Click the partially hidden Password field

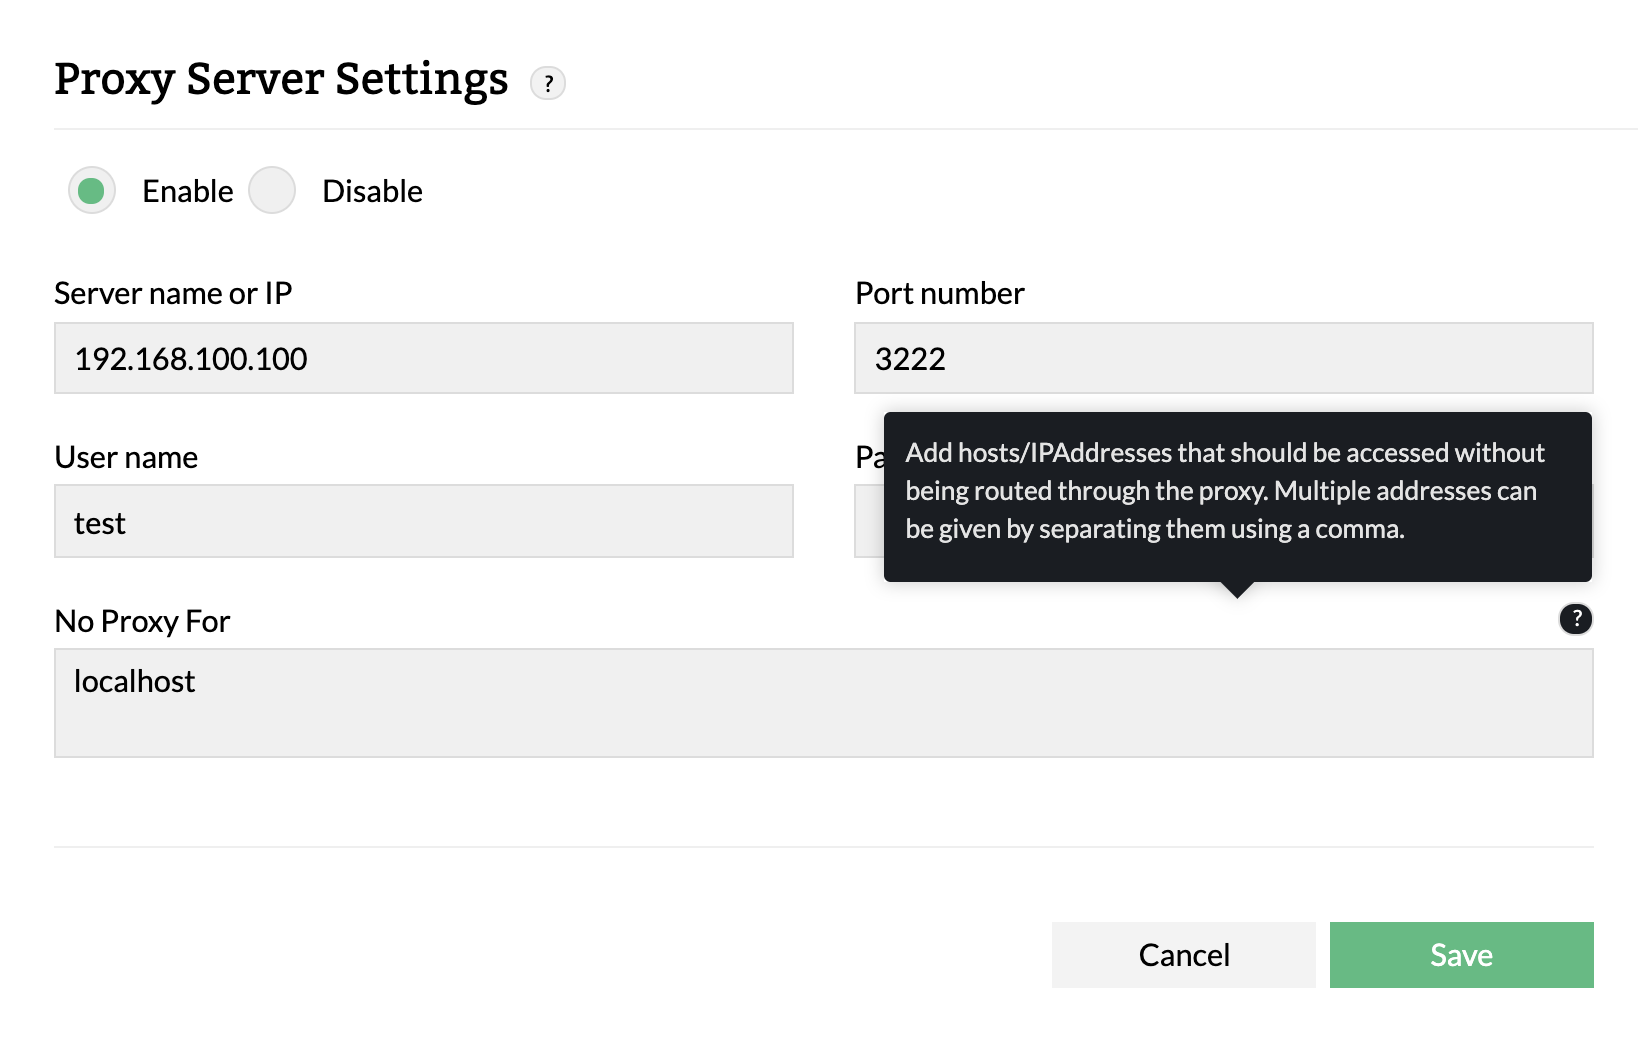click(868, 521)
